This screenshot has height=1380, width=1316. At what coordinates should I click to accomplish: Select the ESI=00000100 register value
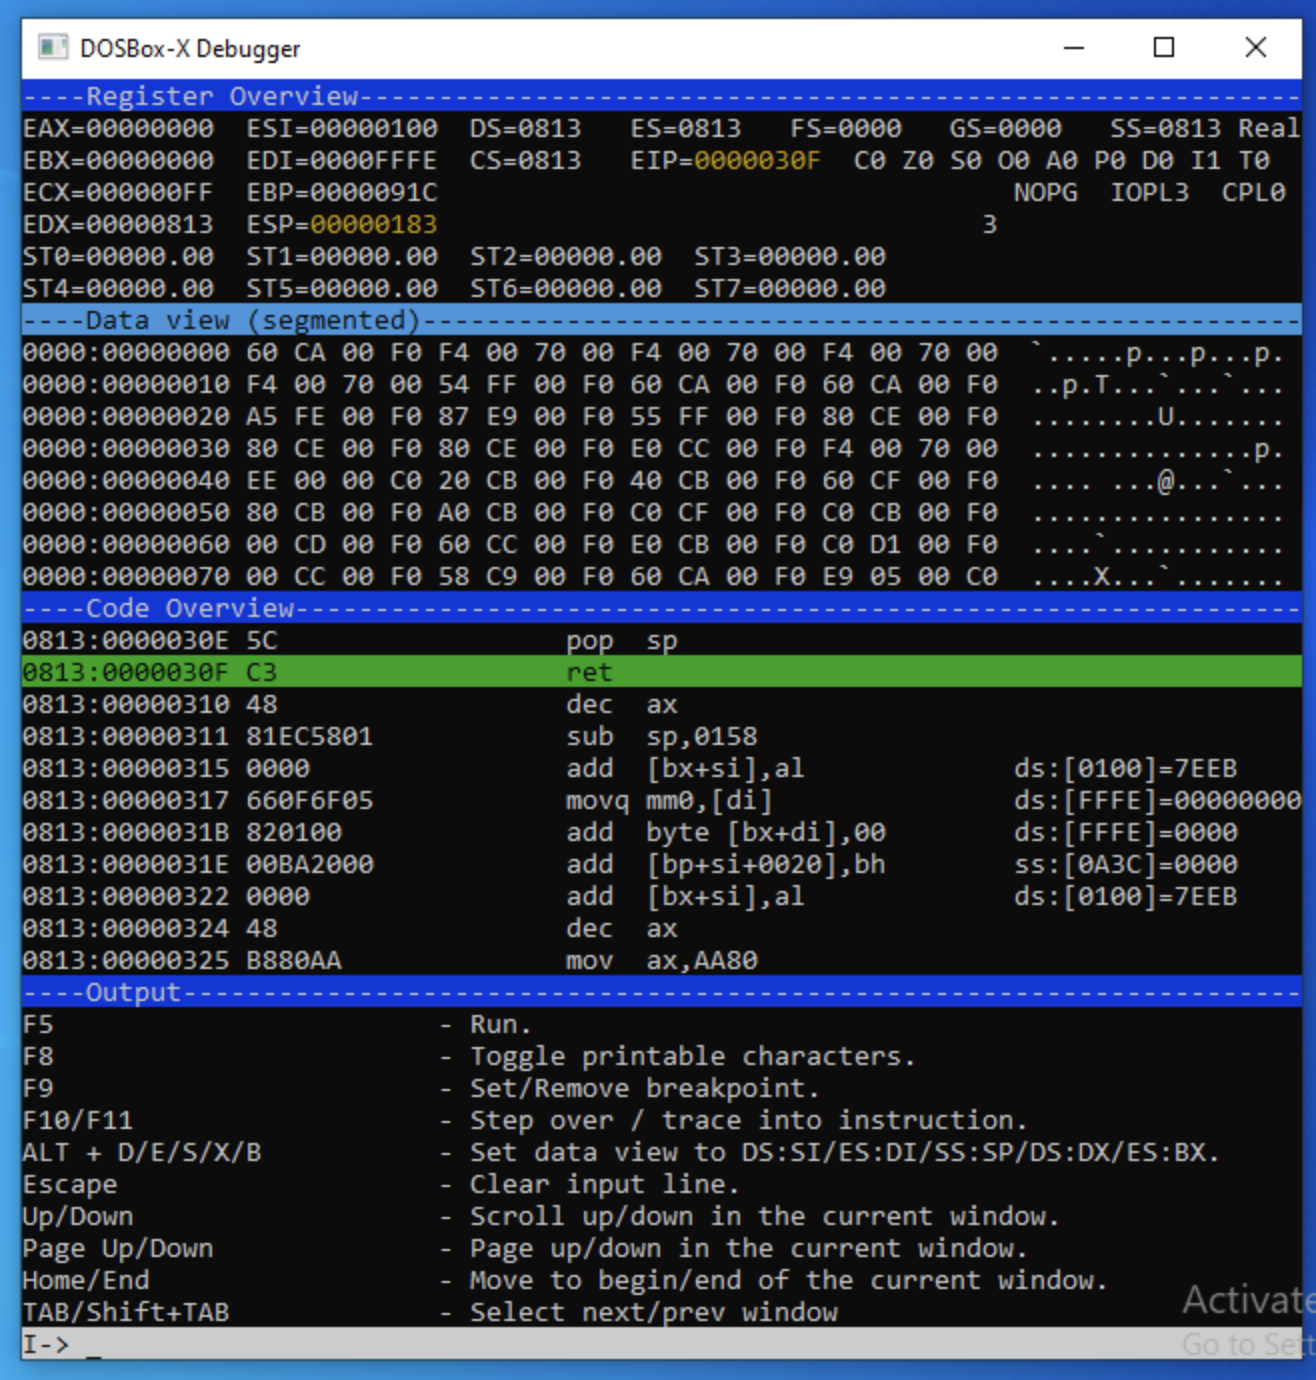(x=342, y=128)
